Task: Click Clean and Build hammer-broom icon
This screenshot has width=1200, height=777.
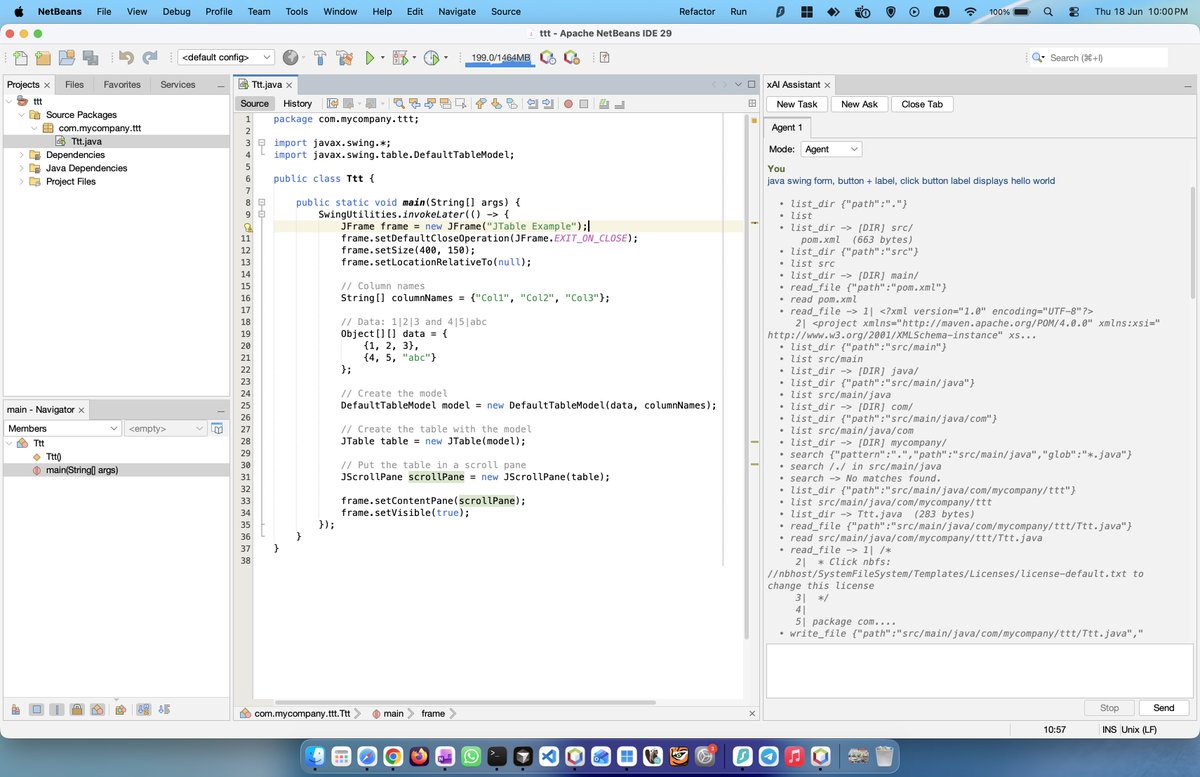Action: 343,58
